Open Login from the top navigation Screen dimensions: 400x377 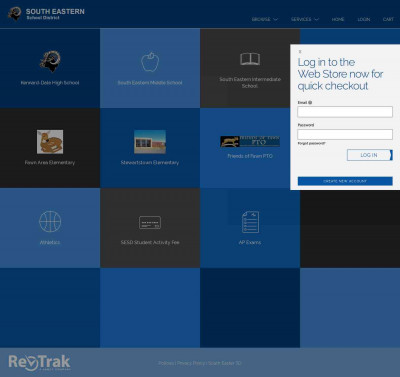tap(364, 19)
